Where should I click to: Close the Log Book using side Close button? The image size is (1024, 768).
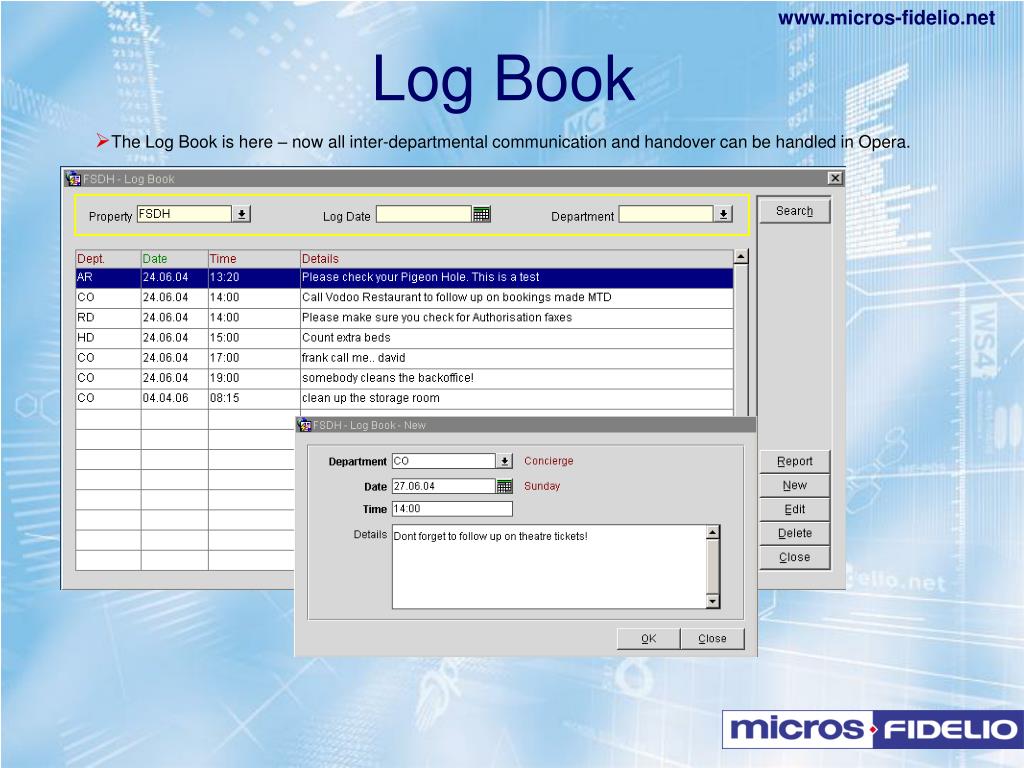pos(794,558)
